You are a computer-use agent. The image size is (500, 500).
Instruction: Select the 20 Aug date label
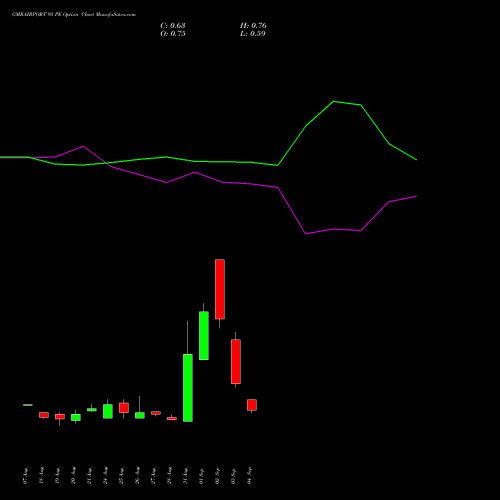pyautogui.click(x=73, y=476)
